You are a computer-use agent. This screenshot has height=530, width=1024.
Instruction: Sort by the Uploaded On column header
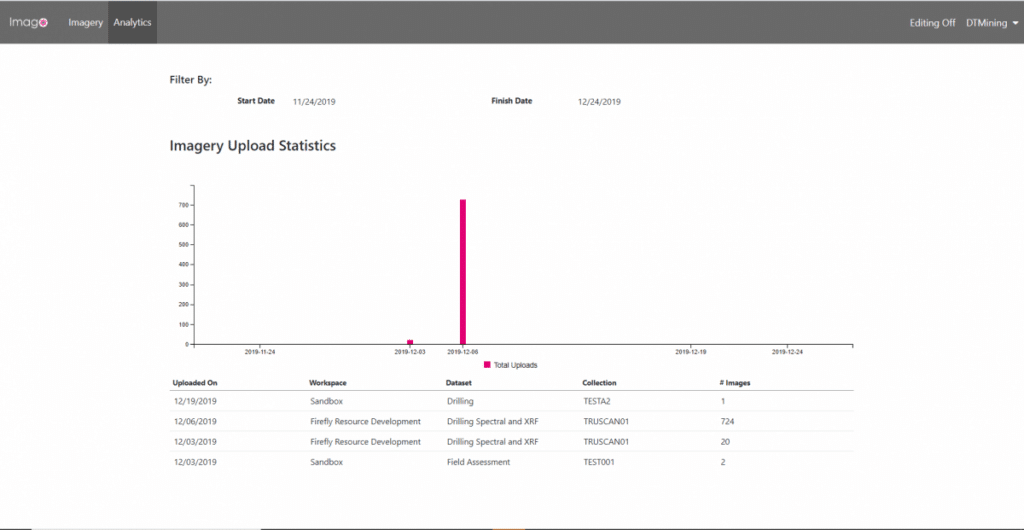tap(195, 382)
